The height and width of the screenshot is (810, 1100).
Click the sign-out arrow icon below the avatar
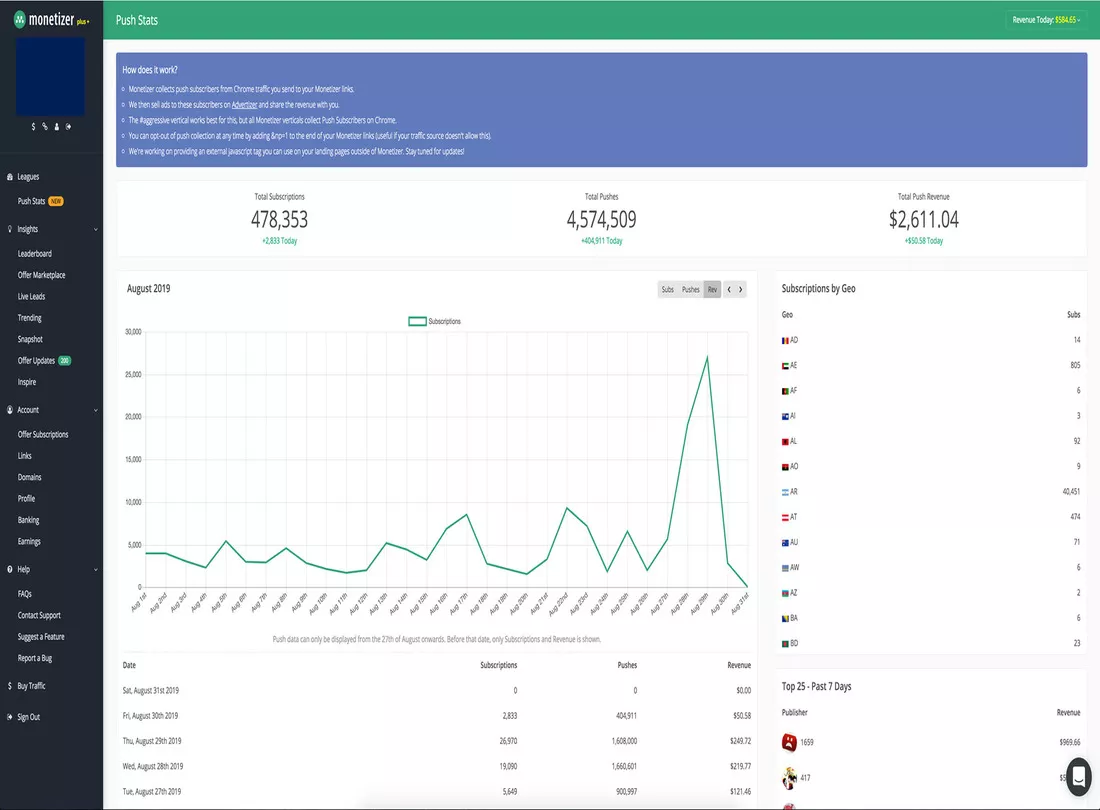tap(68, 127)
